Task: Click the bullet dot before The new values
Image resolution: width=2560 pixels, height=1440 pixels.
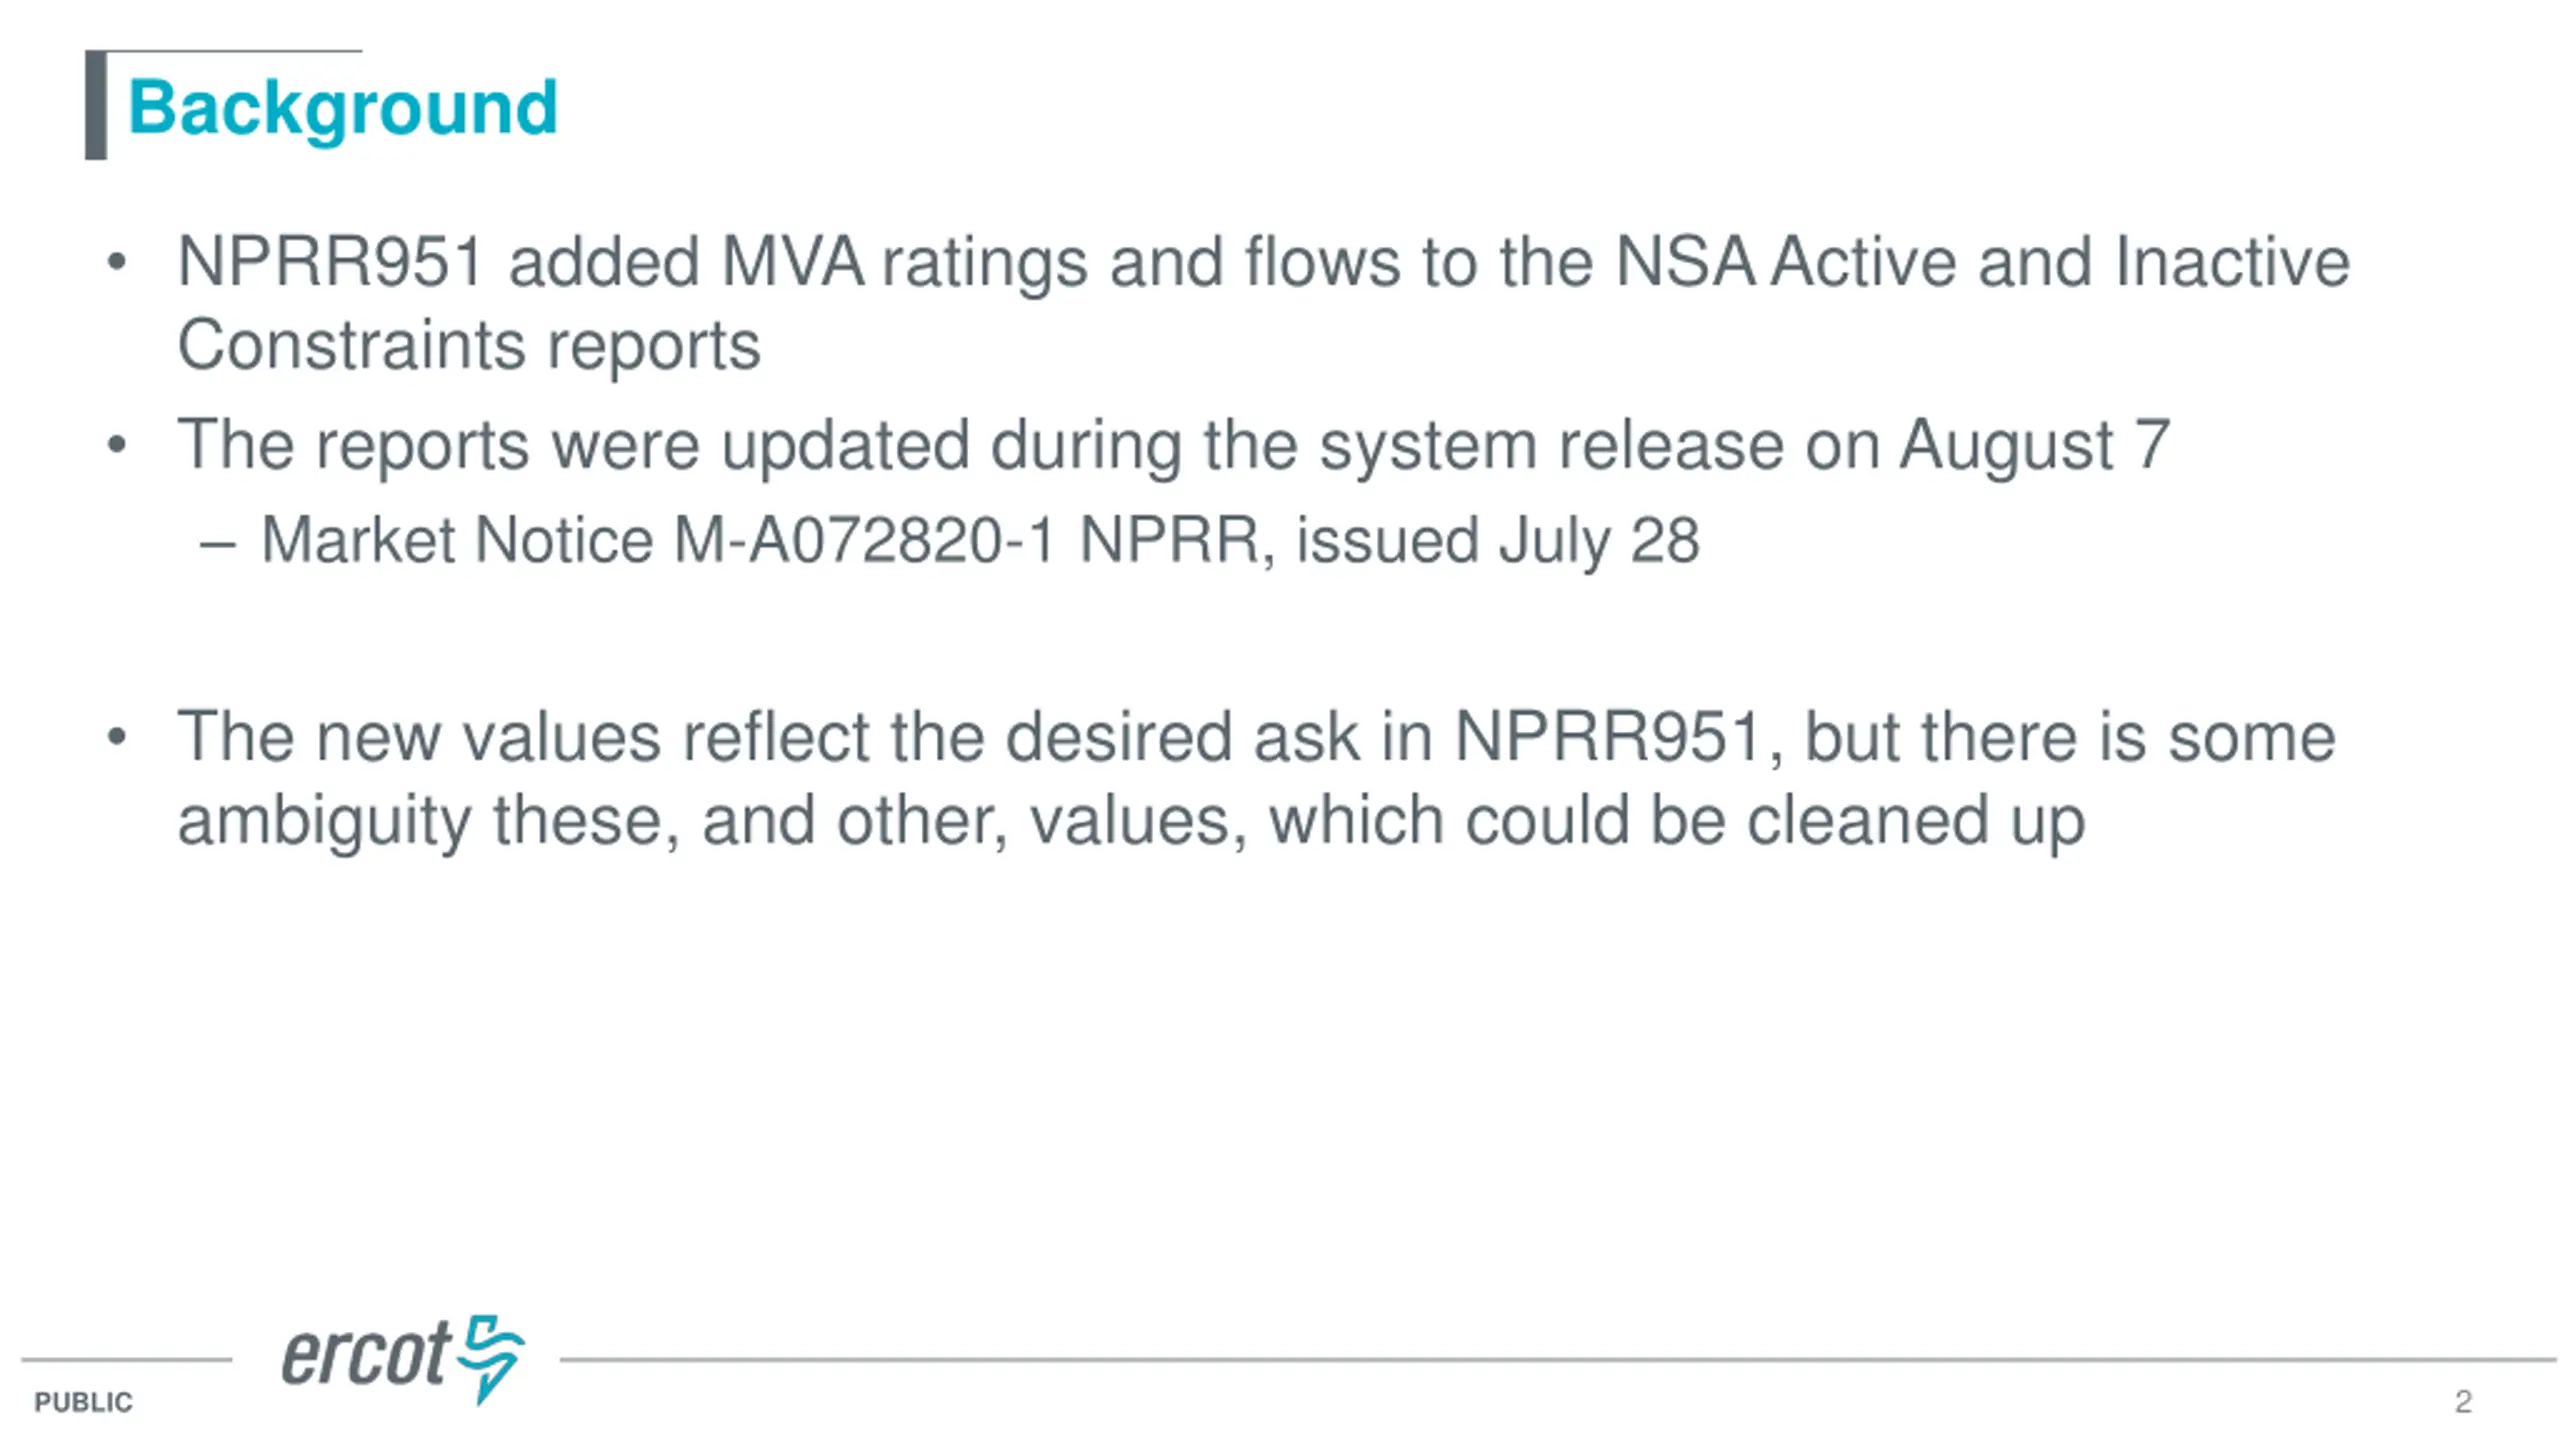Action: (117, 738)
